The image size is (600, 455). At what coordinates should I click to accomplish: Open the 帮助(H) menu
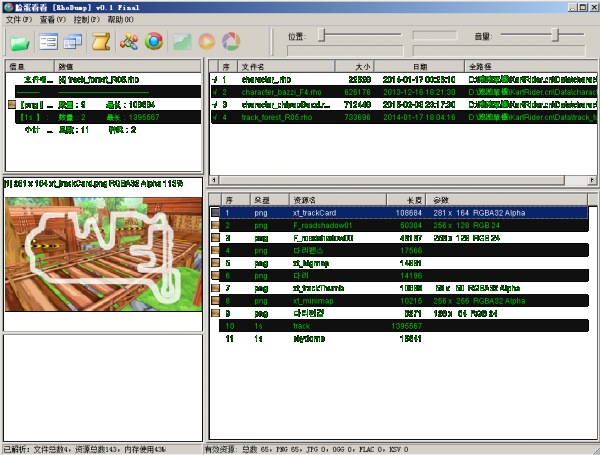120,19
